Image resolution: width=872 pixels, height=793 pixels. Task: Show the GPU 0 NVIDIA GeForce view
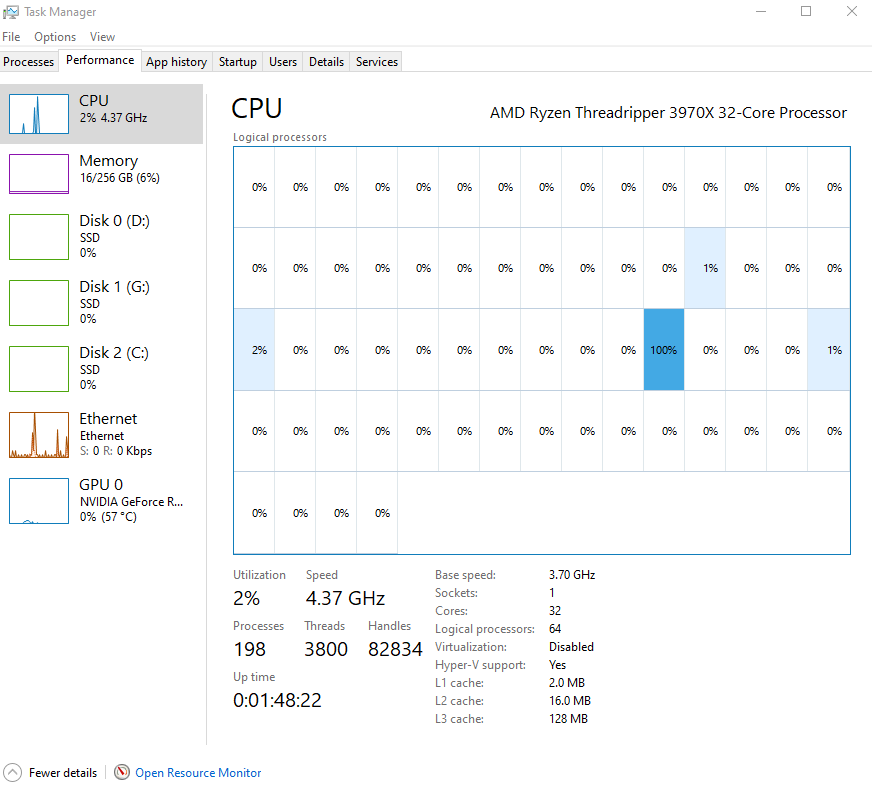pos(102,500)
